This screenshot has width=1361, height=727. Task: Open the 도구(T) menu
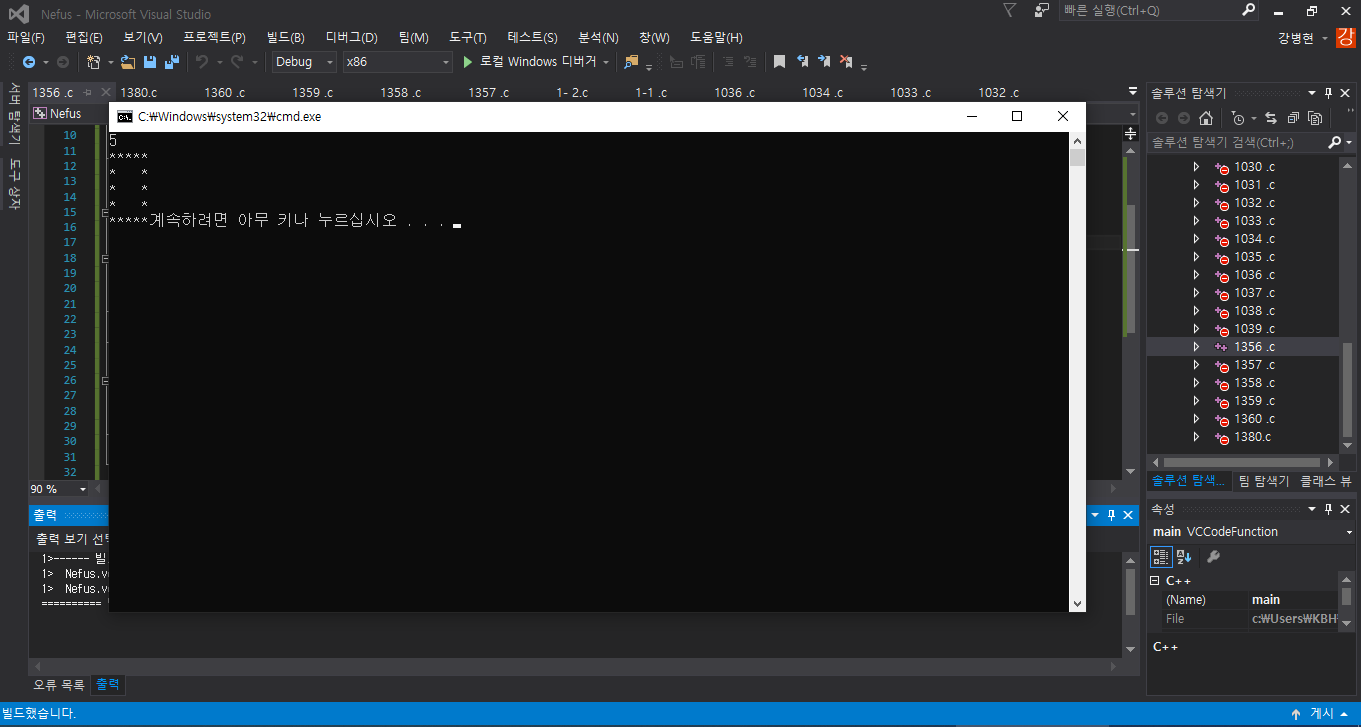[x=468, y=38]
